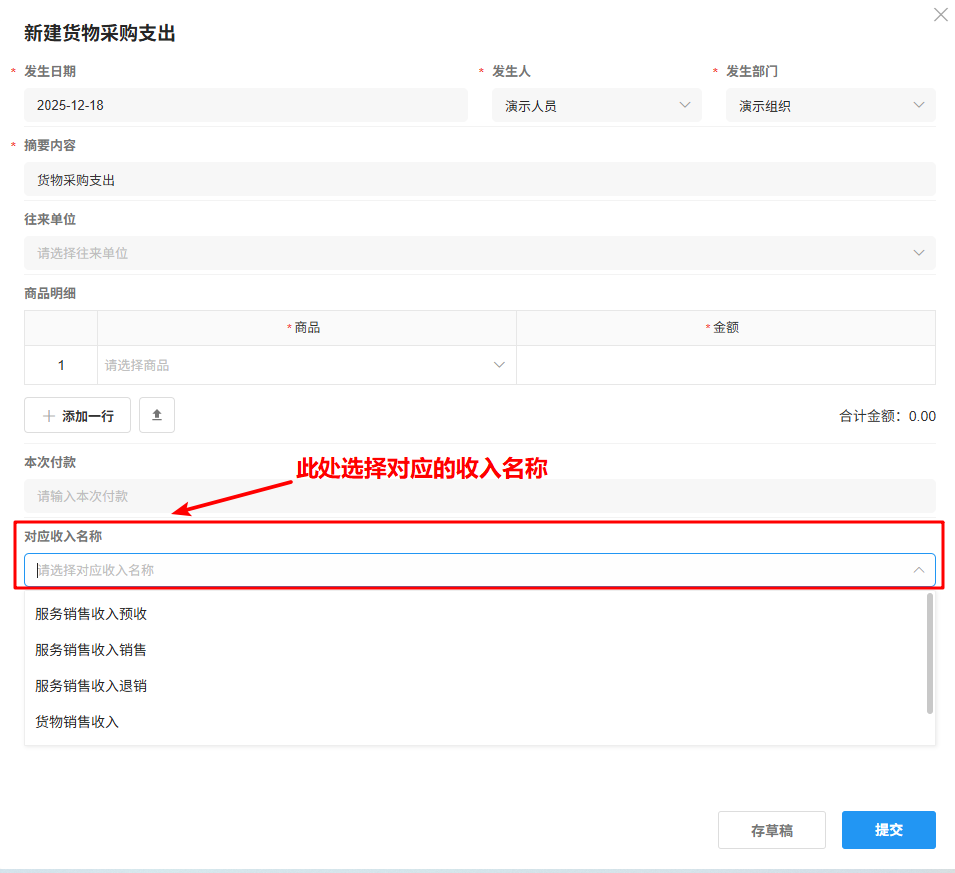This screenshot has height=873, width=955.
Task: Click the batch import upload icon
Action: [157, 415]
